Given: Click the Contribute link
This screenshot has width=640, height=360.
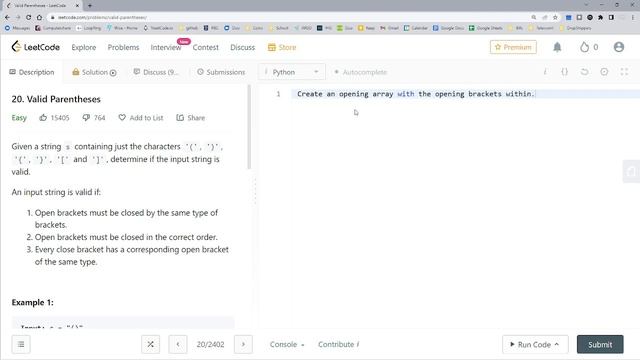Looking at the screenshot, I should pyautogui.click(x=338, y=344).
